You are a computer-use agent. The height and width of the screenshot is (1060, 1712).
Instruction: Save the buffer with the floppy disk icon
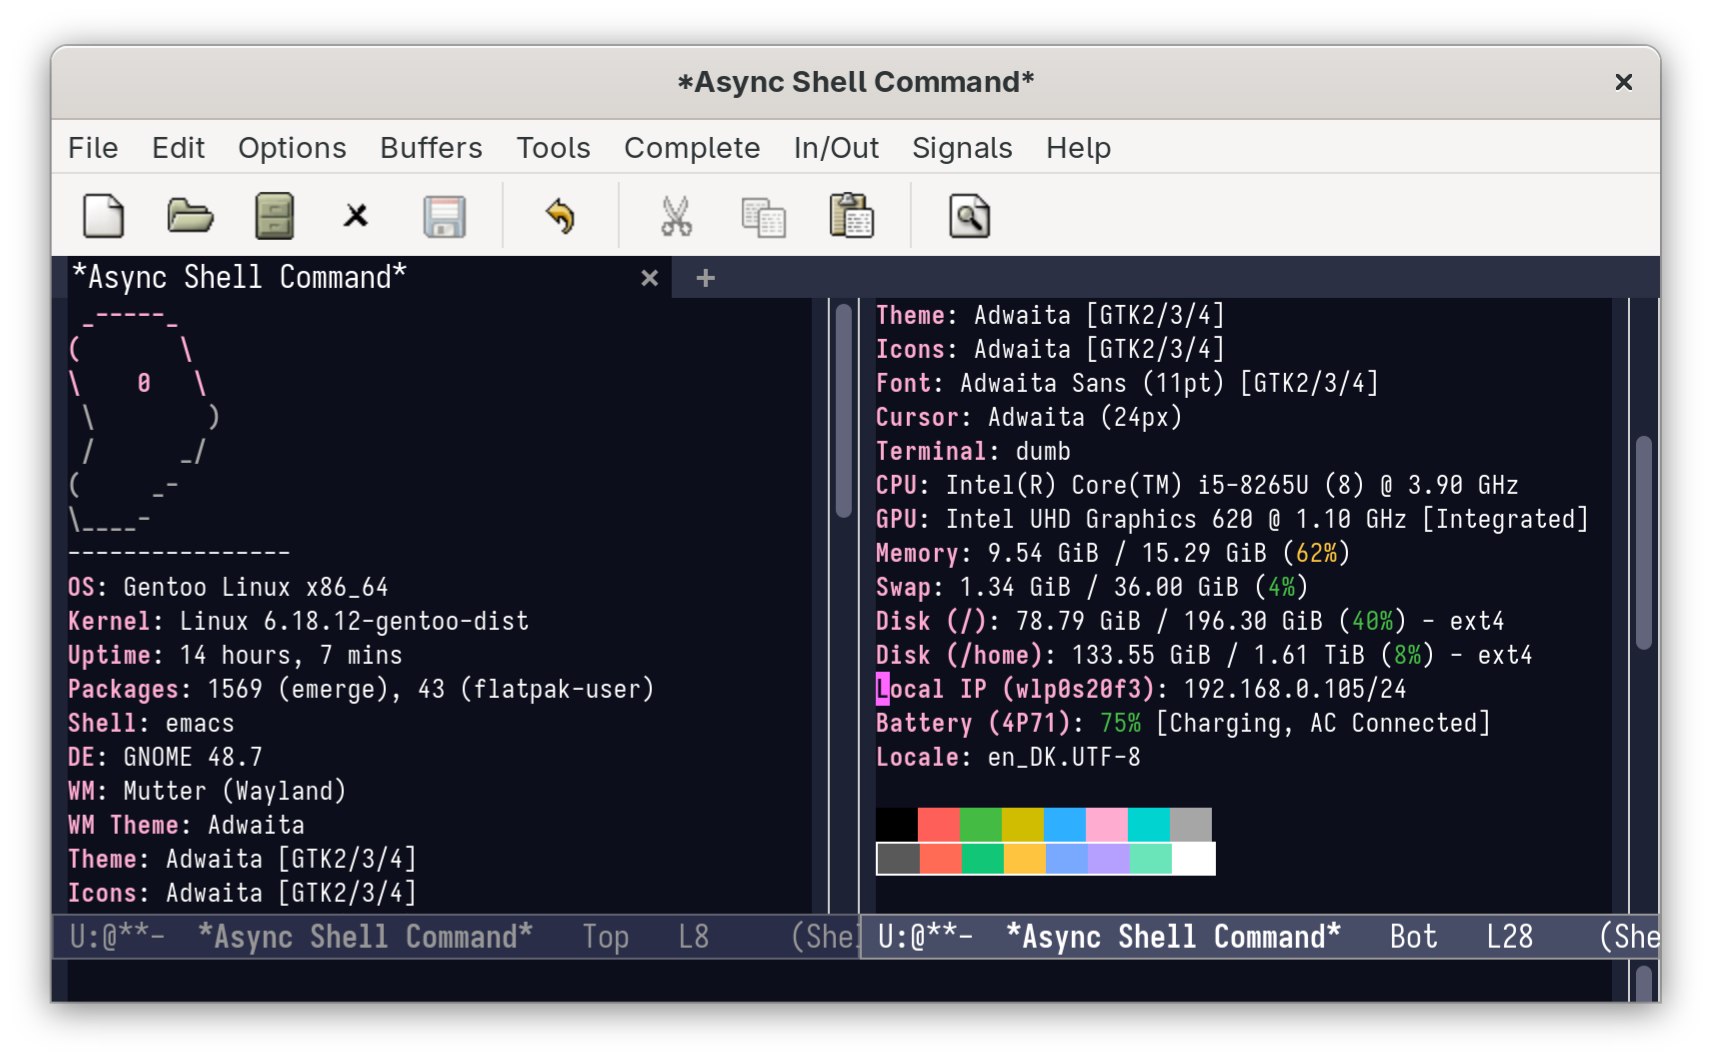(444, 216)
